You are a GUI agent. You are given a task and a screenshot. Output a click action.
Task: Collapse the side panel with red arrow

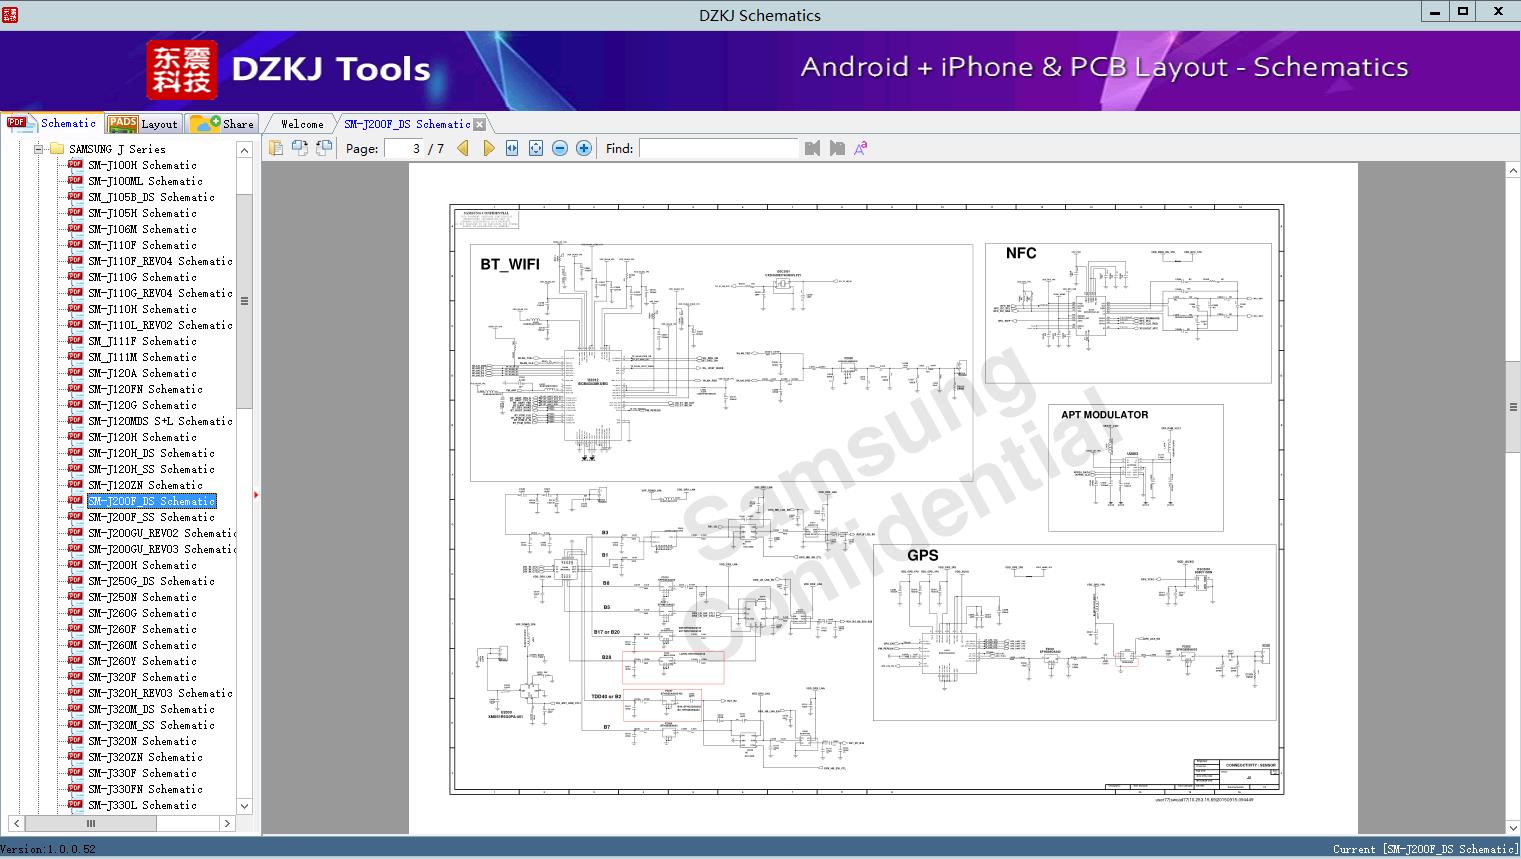click(x=256, y=494)
